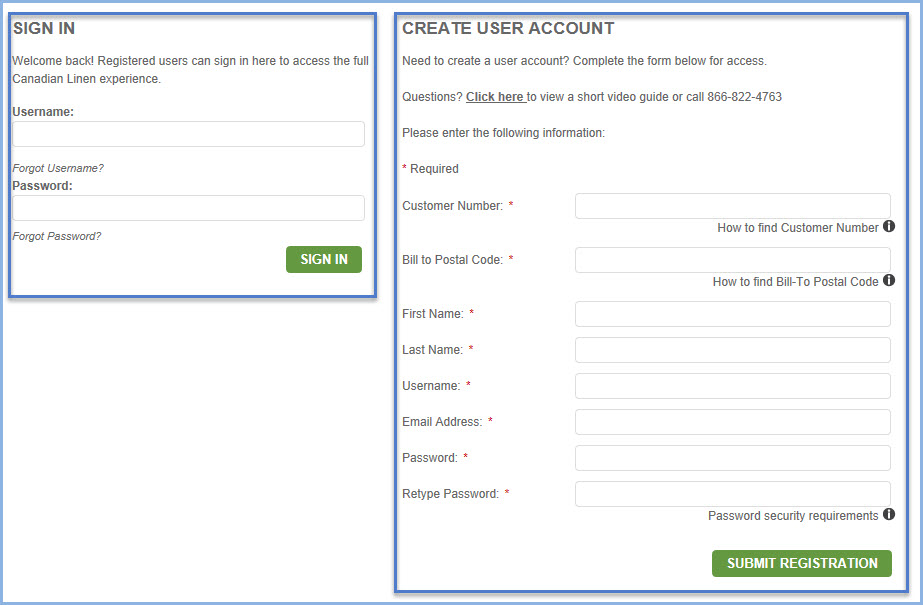The image size is (923, 605).
Task: Focus the sign-in Password field
Action: [x=188, y=208]
